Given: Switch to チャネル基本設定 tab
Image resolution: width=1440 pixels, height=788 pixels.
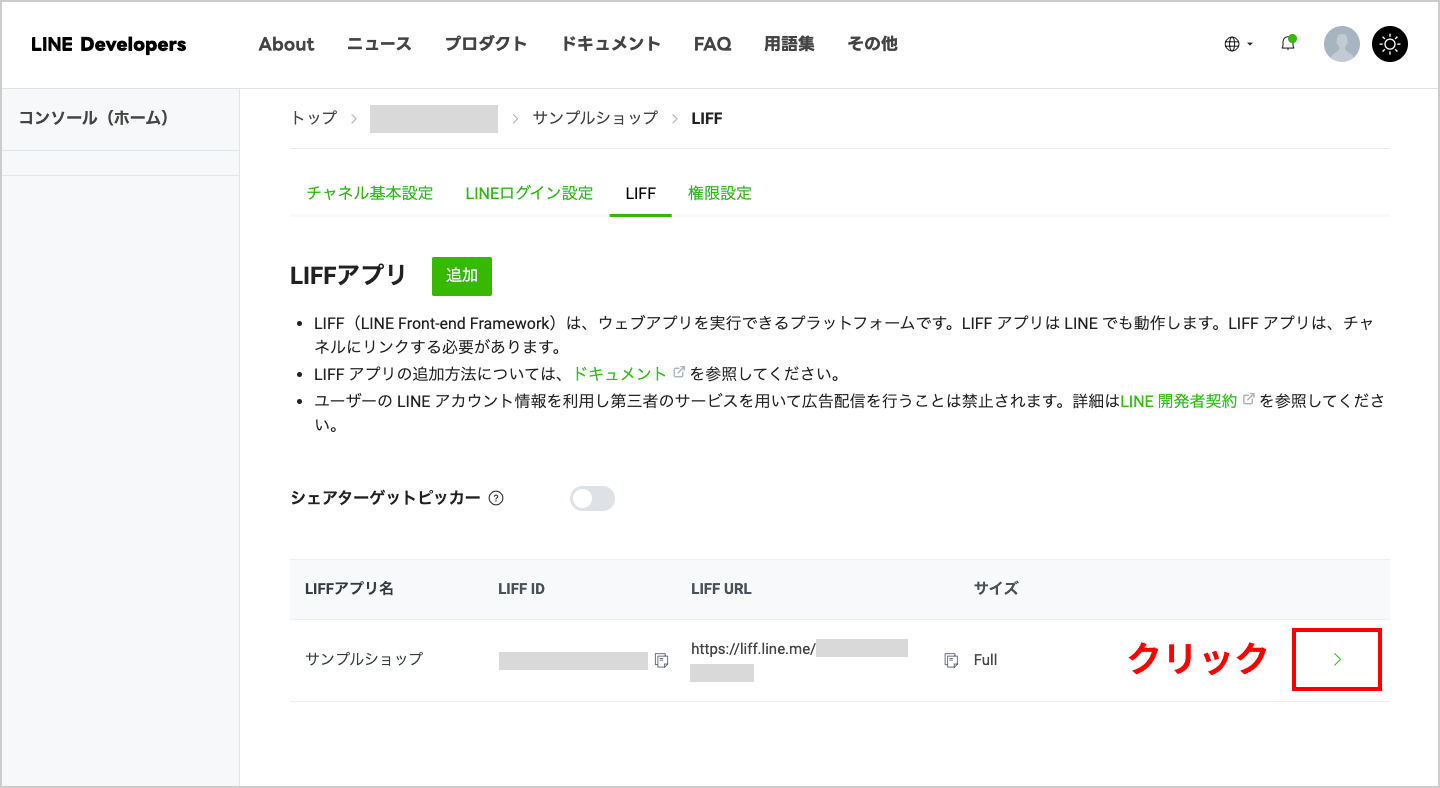Looking at the screenshot, I should pyautogui.click(x=370, y=193).
